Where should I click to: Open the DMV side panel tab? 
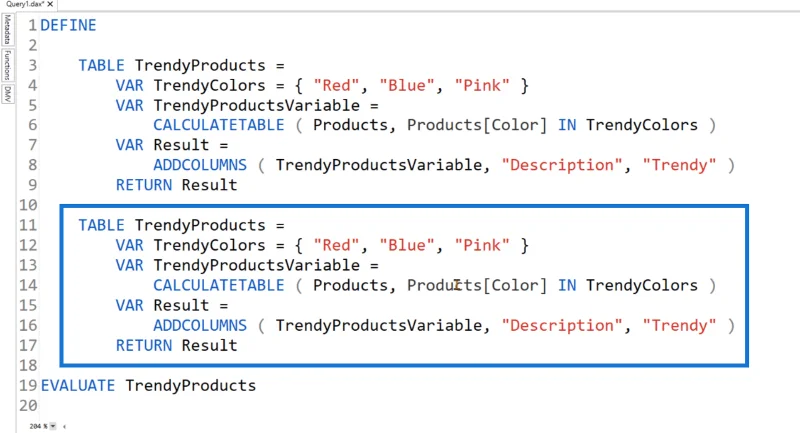click(x=8, y=94)
